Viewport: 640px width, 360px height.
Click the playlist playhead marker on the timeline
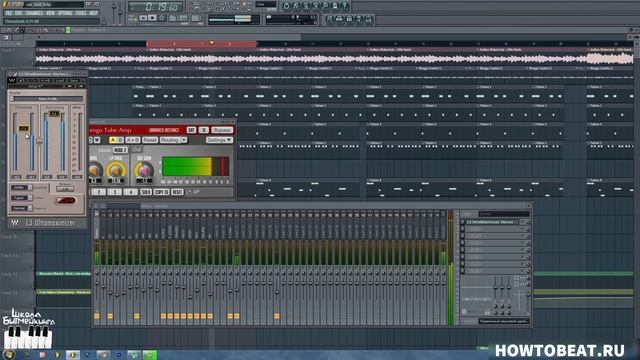pos(212,43)
